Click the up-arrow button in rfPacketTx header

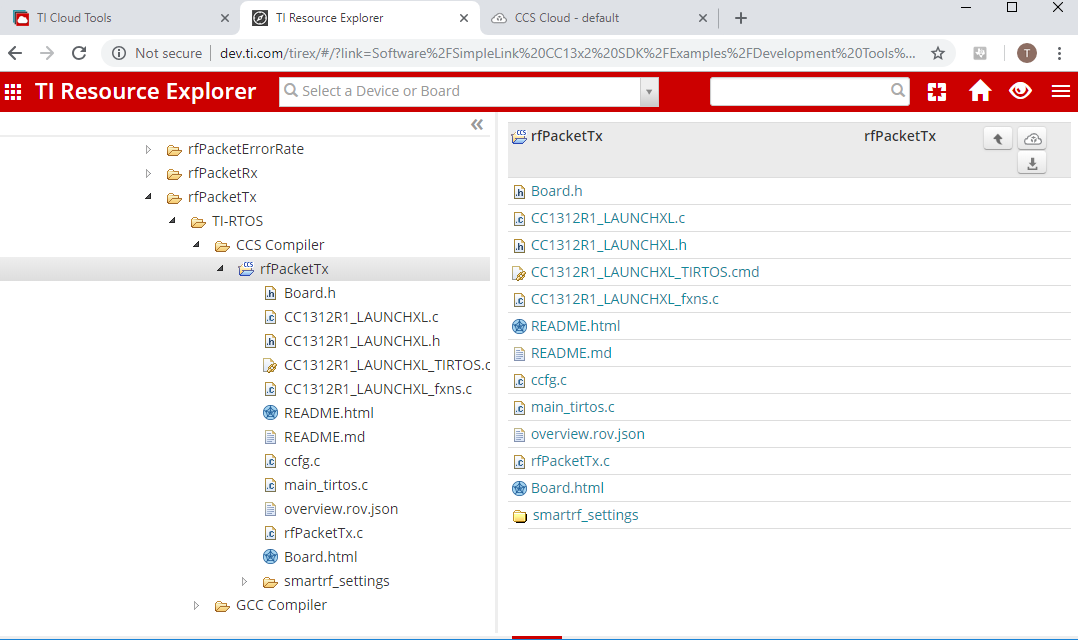(998, 139)
